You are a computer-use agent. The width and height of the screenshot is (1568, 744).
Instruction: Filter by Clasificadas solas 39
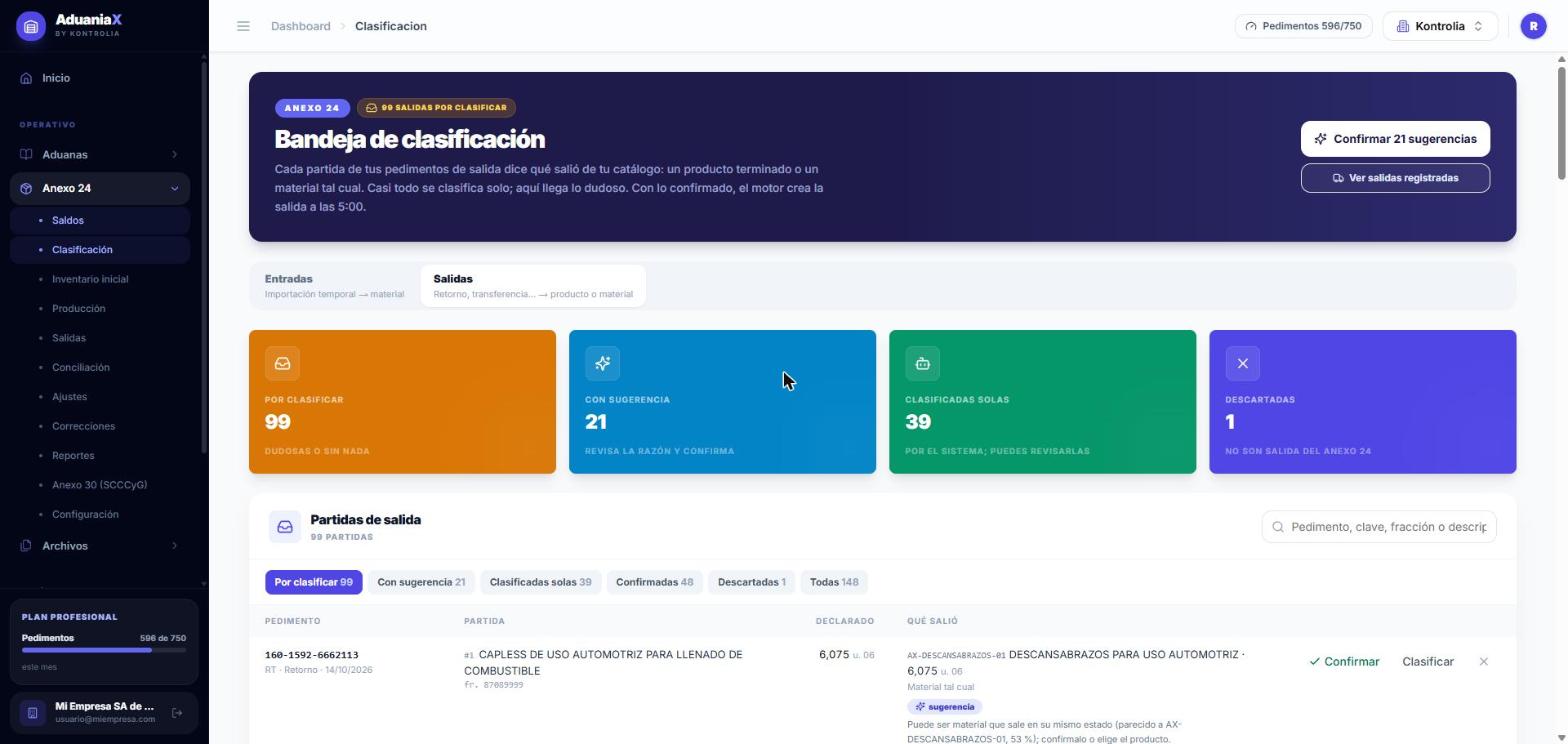pyautogui.click(x=540, y=582)
